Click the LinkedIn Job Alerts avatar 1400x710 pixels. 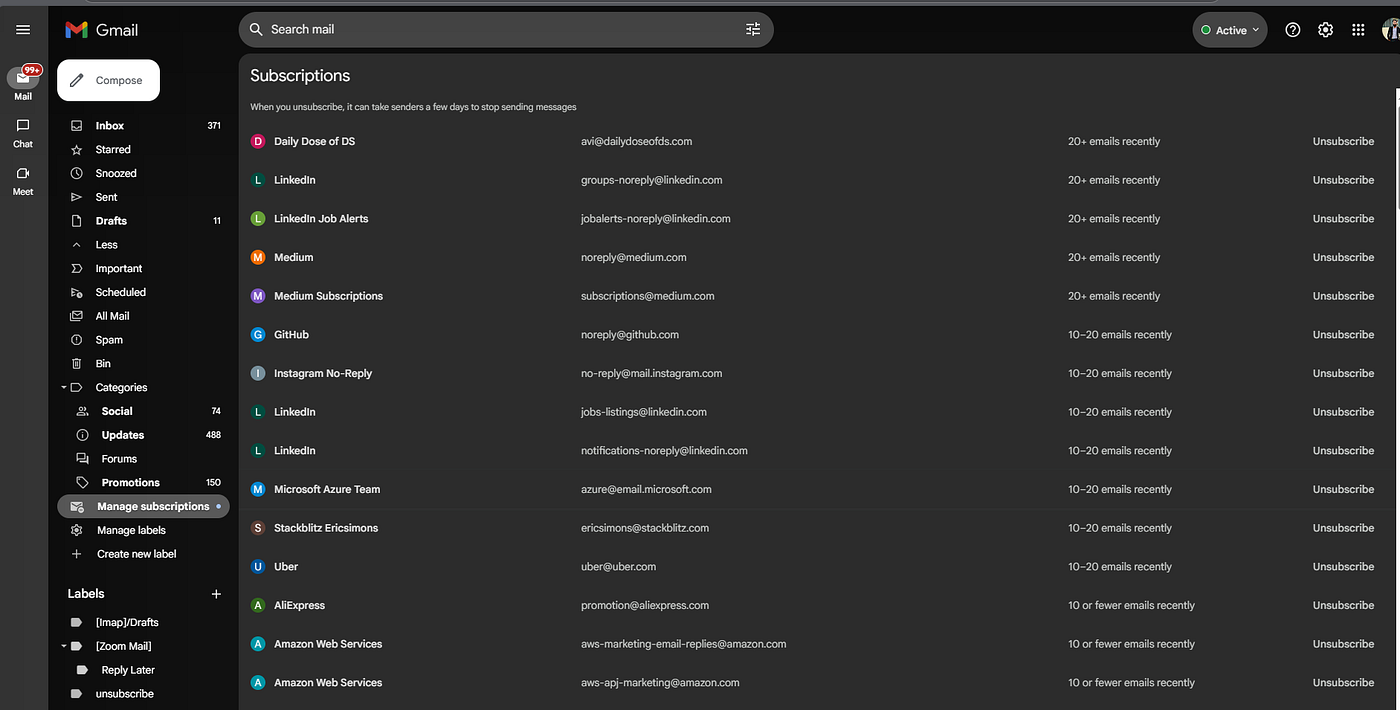click(x=258, y=219)
